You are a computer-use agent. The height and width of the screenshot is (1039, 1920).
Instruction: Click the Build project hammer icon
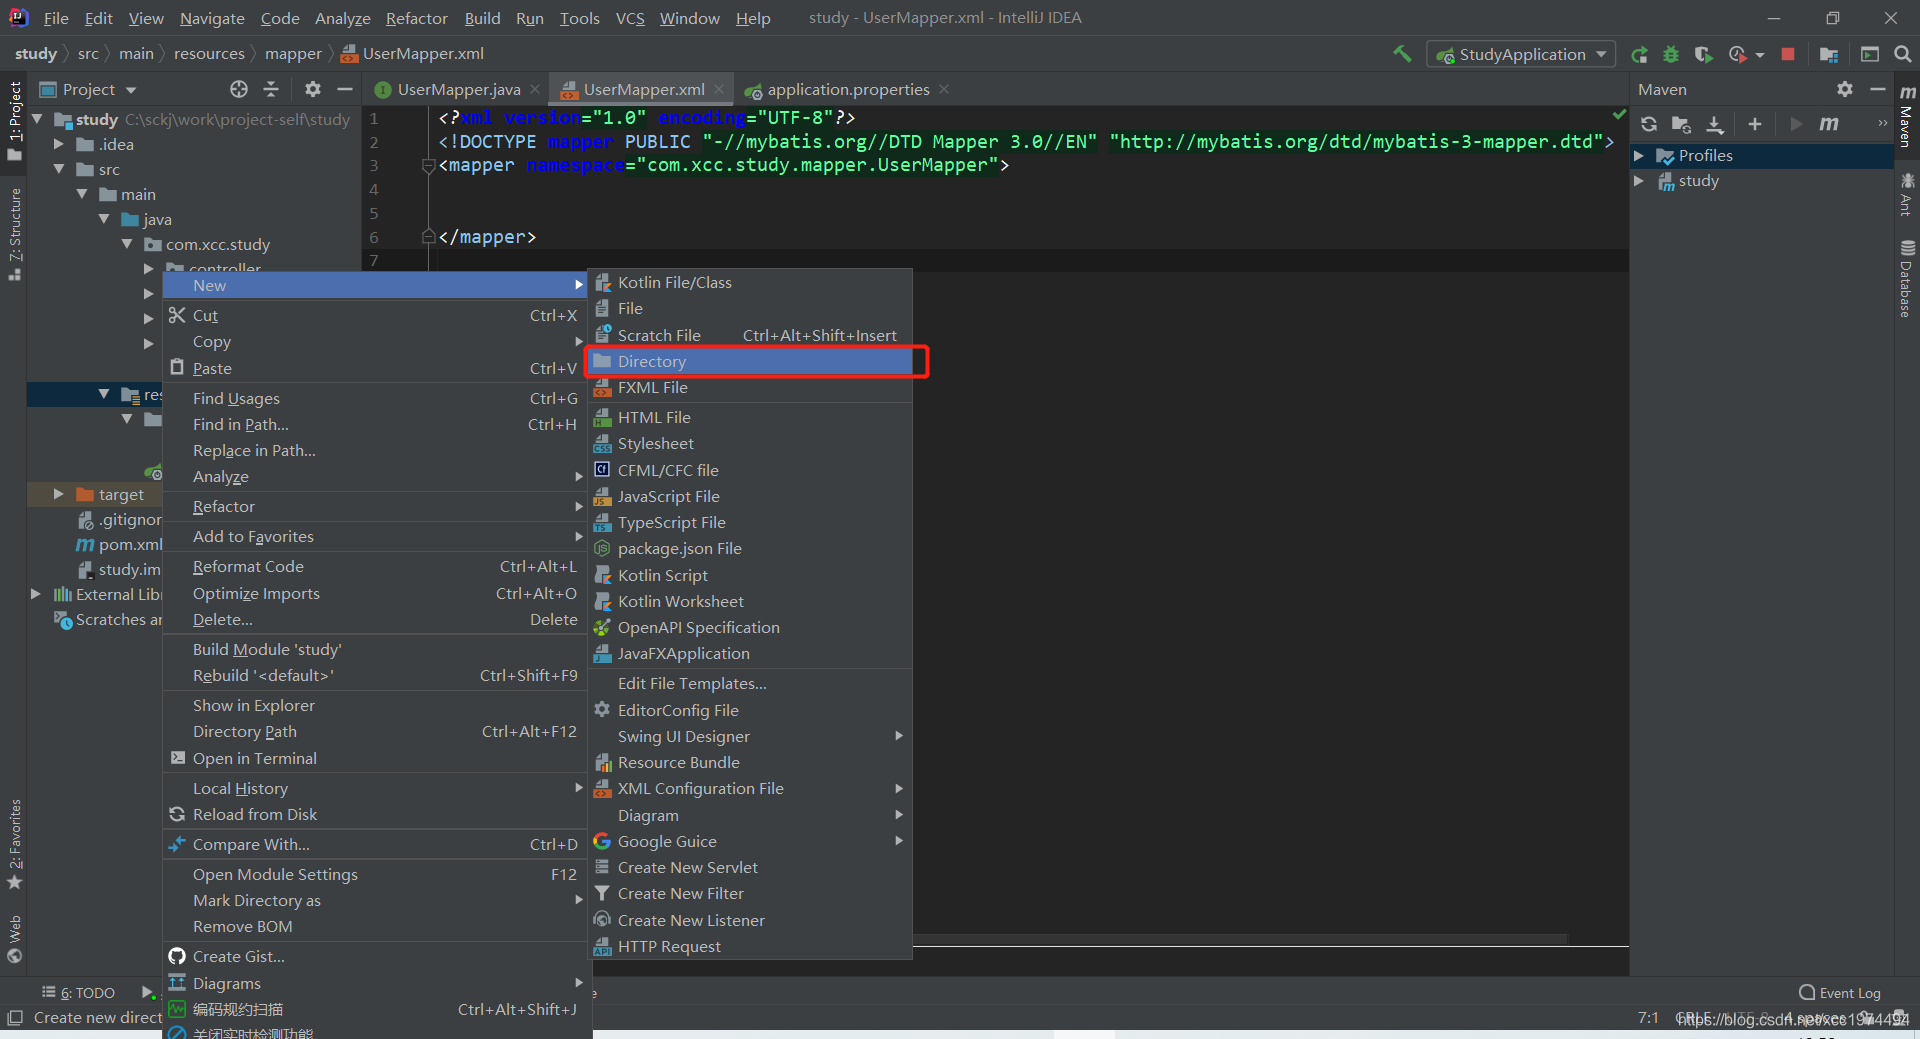[1402, 54]
